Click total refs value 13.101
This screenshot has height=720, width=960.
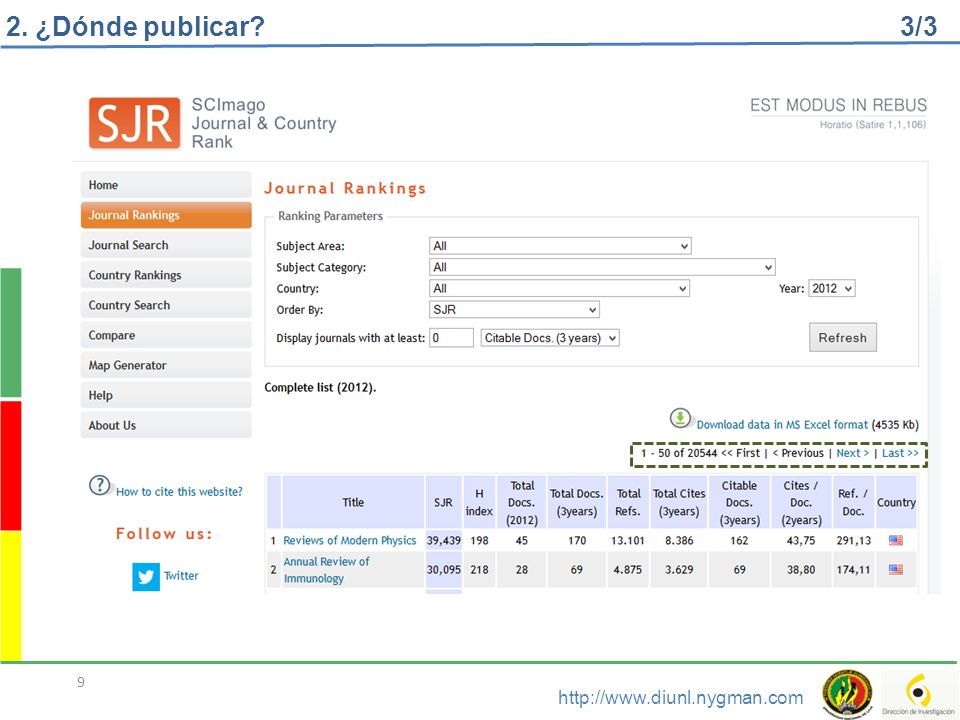click(628, 541)
